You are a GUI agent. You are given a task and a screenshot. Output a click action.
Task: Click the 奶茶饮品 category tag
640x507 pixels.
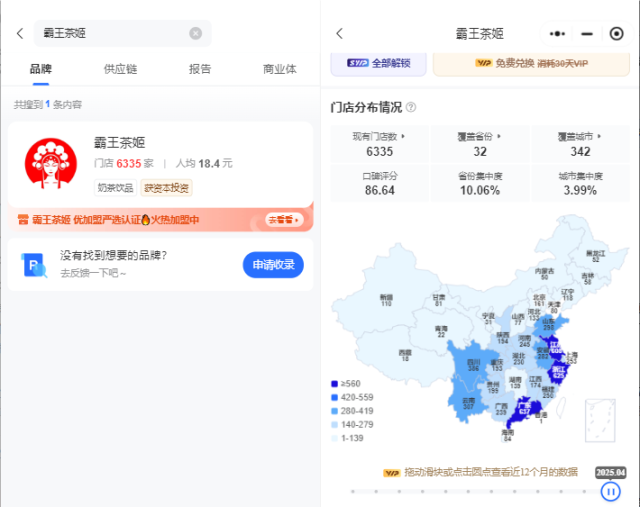click(x=116, y=188)
